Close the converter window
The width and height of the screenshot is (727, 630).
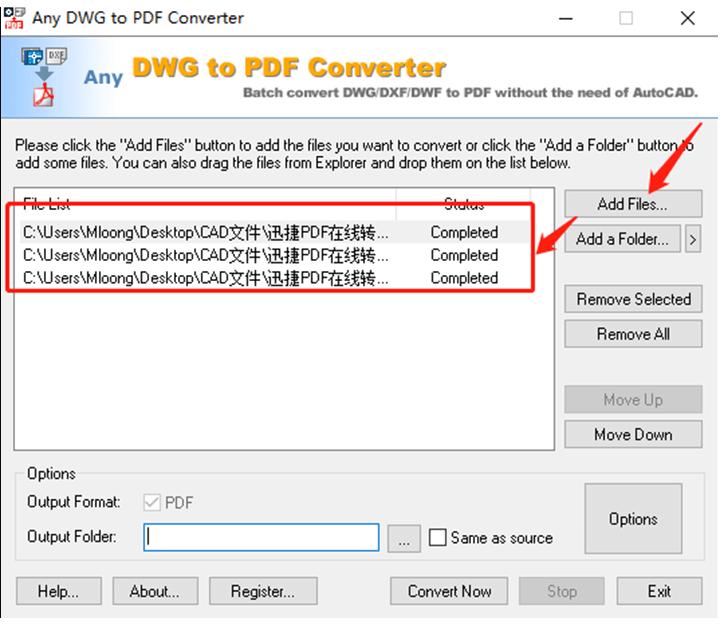(x=688, y=19)
